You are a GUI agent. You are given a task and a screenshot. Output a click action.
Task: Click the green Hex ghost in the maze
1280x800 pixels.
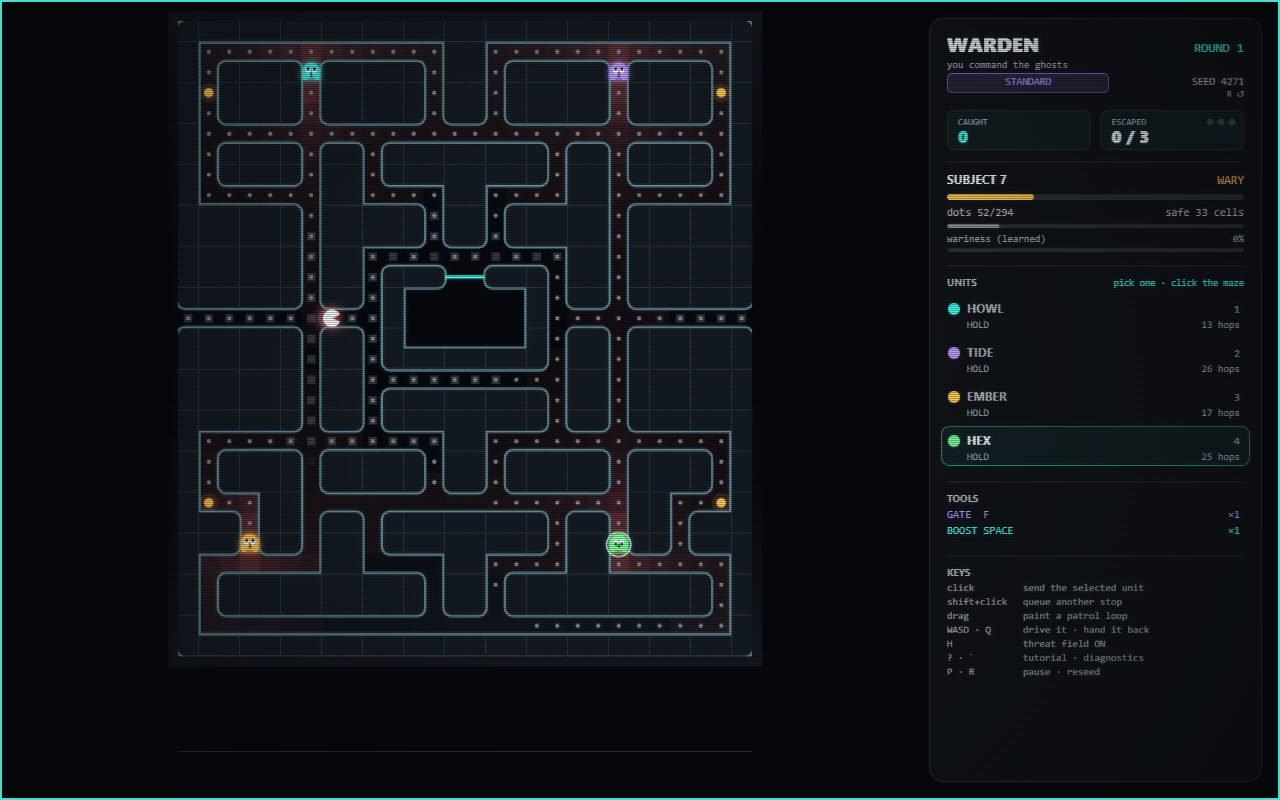pos(619,544)
